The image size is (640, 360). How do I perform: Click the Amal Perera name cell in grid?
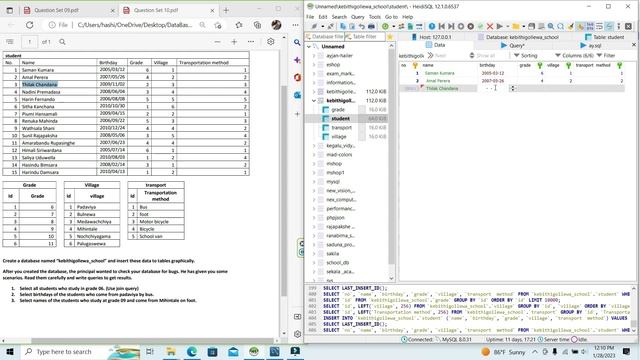tap(450, 81)
